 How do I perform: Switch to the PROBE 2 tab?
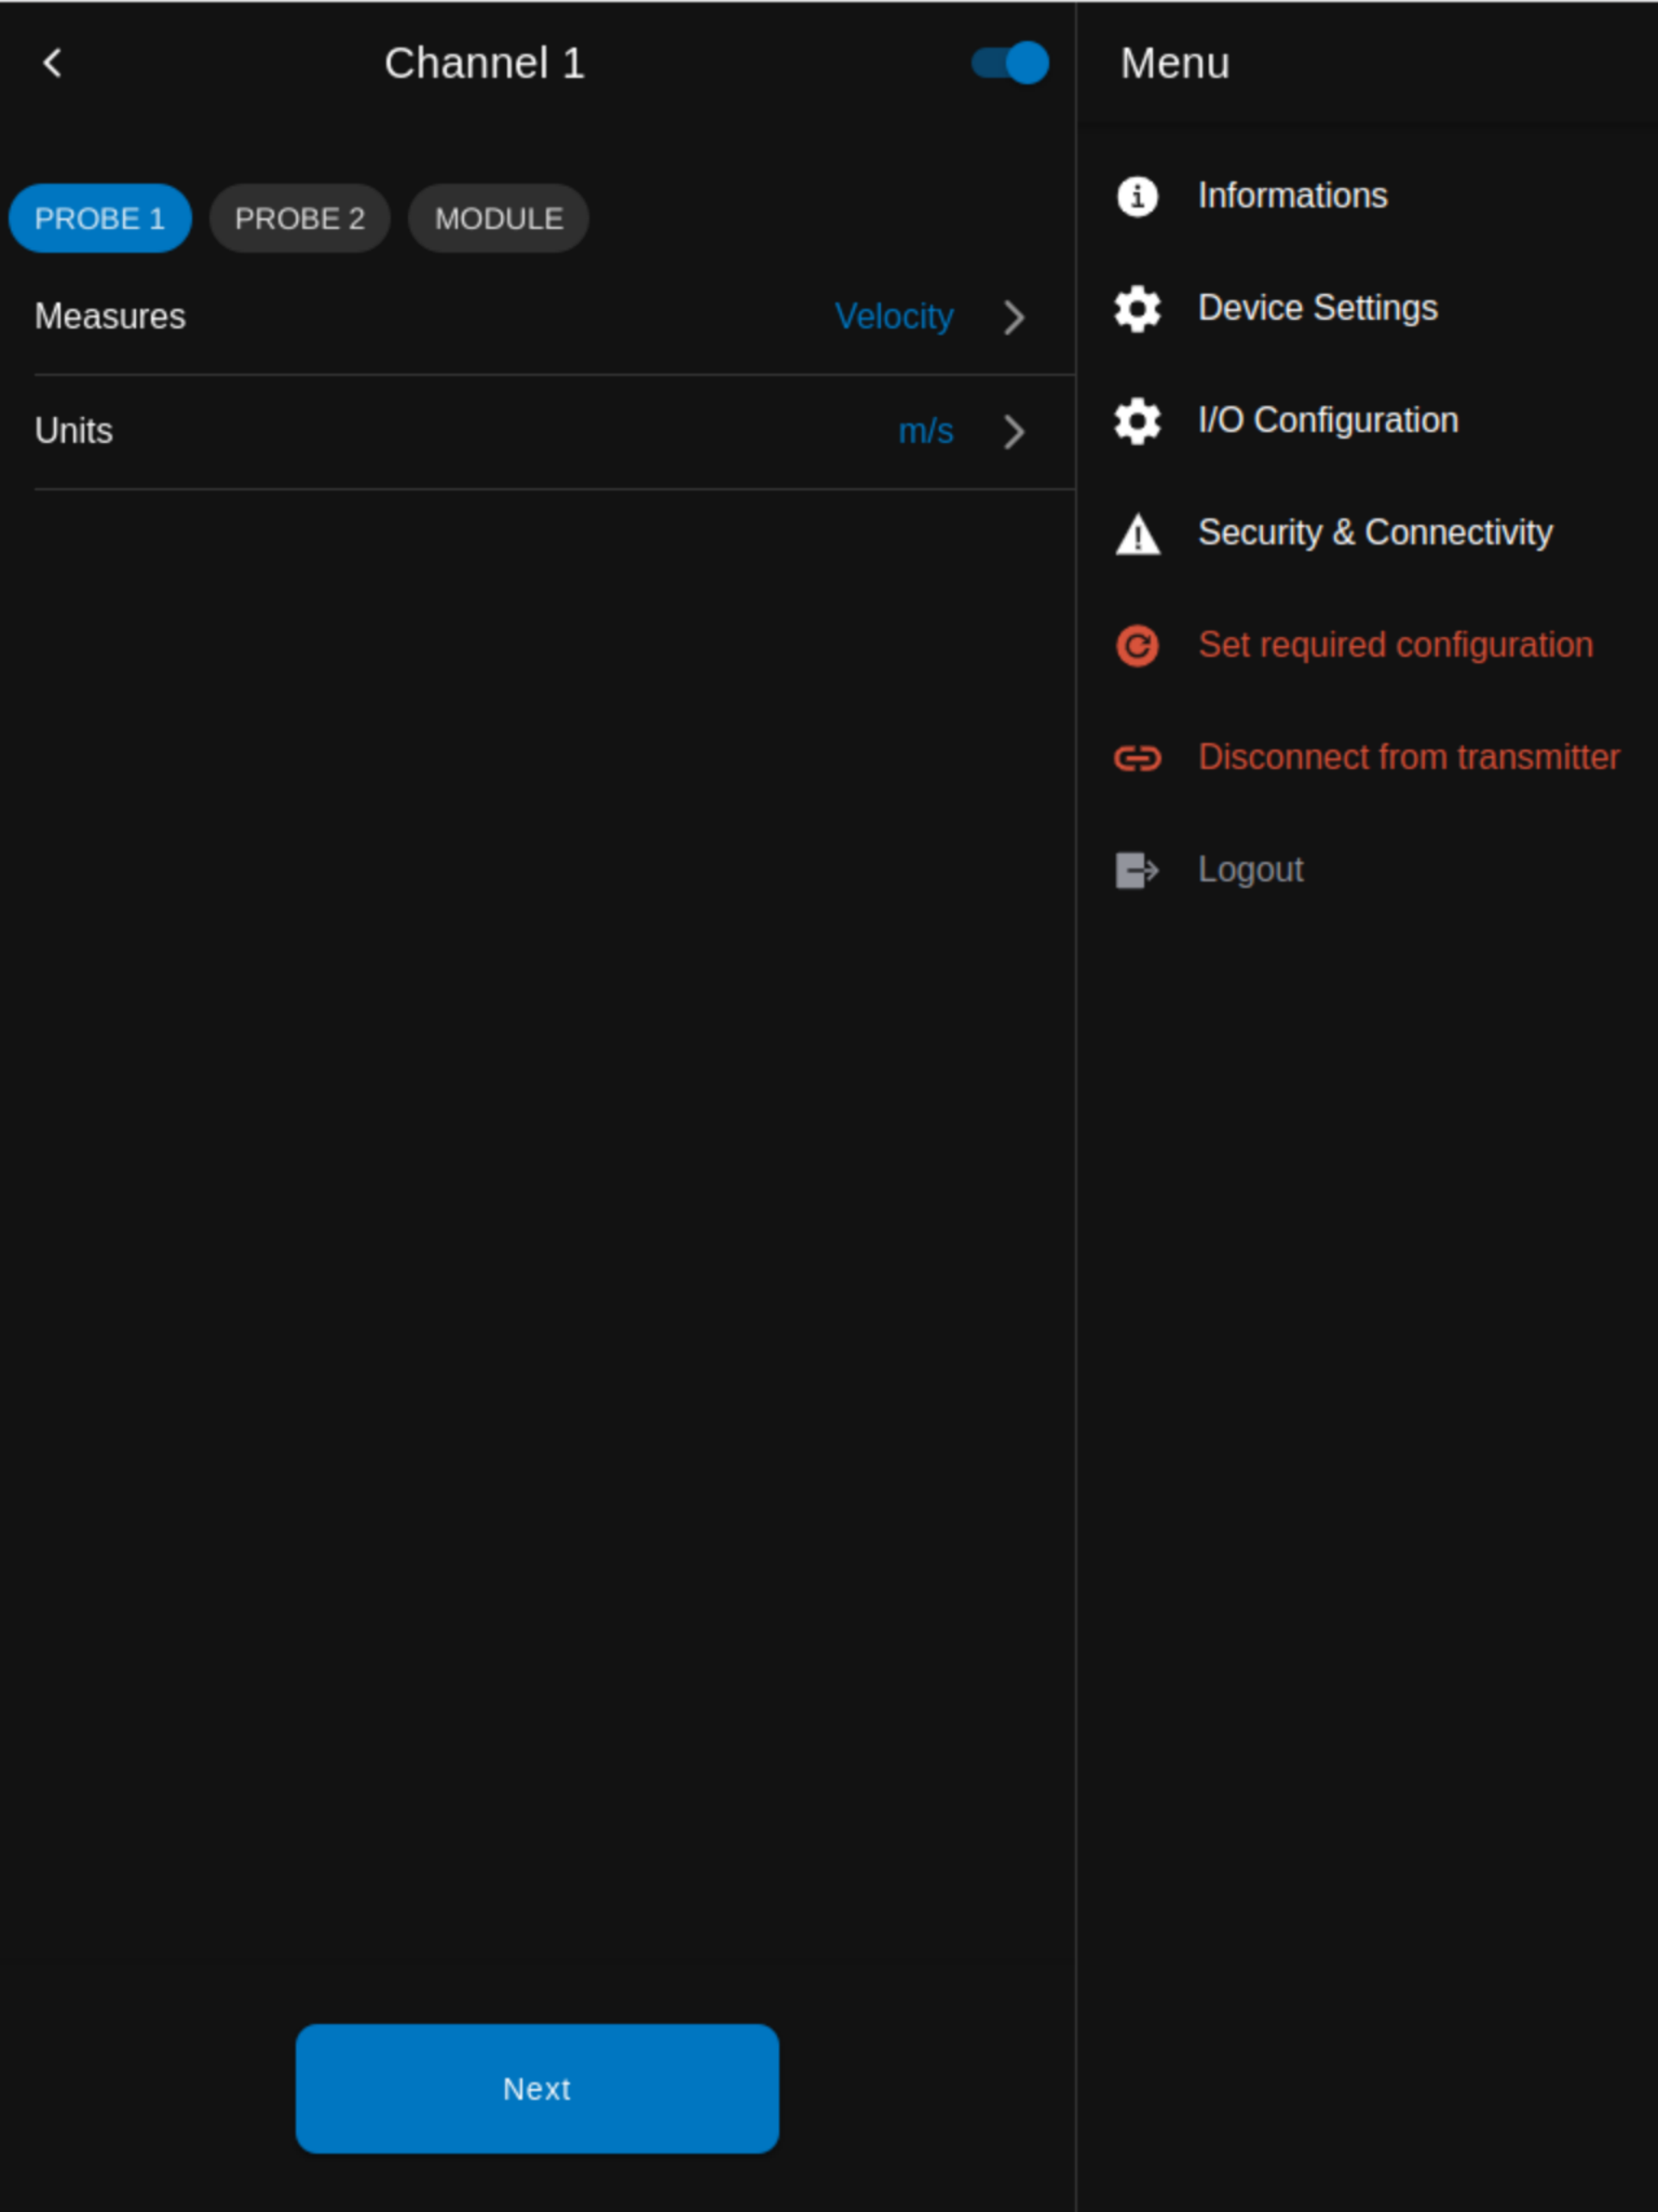point(300,218)
